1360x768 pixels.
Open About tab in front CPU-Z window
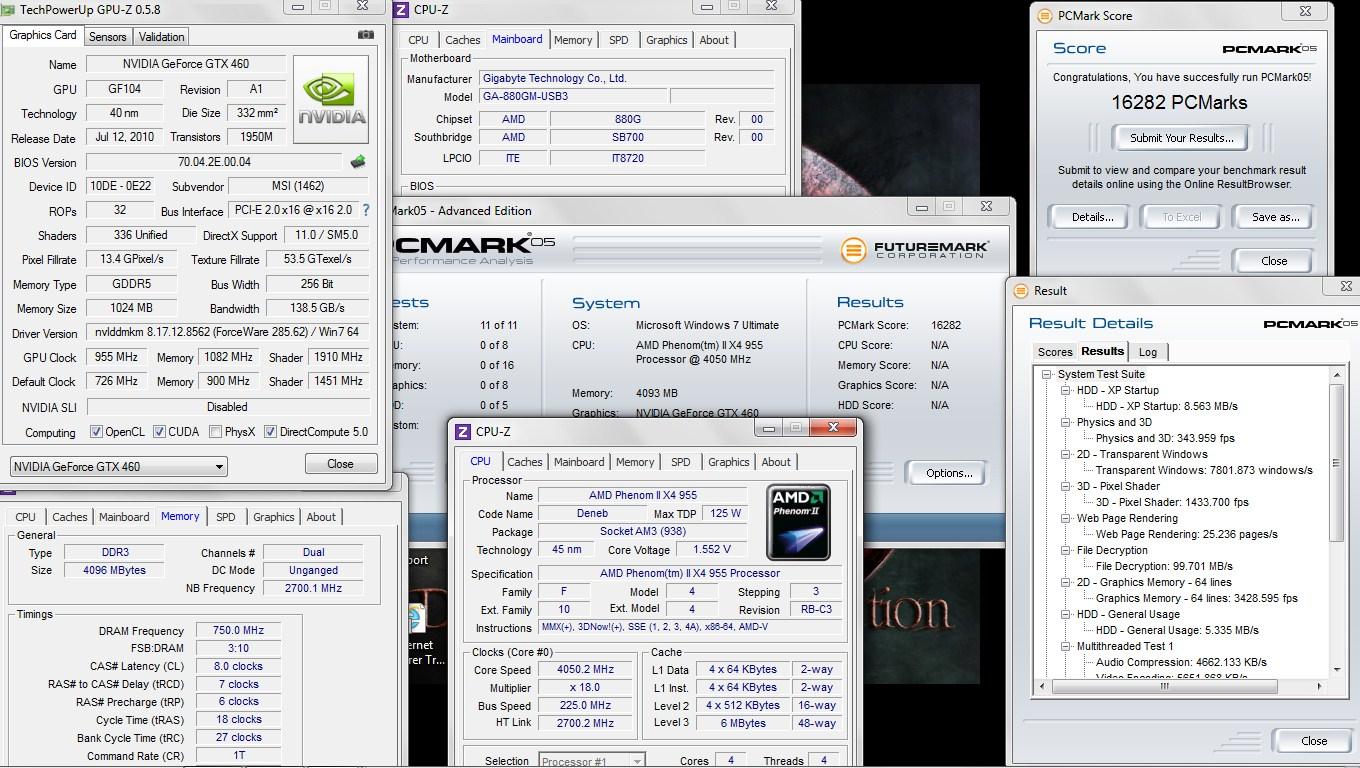tap(776, 462)
